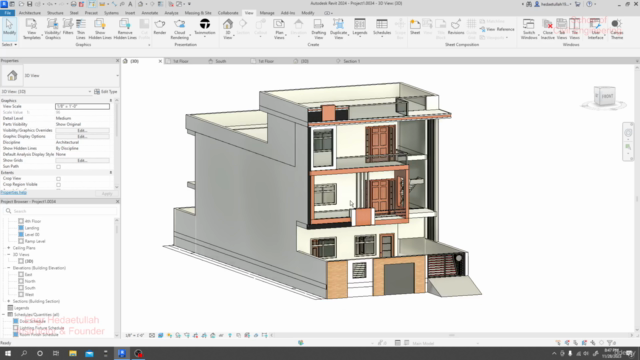Open the Windows Start menu
The height and width of the screenshot is (360, 640).
8,353
